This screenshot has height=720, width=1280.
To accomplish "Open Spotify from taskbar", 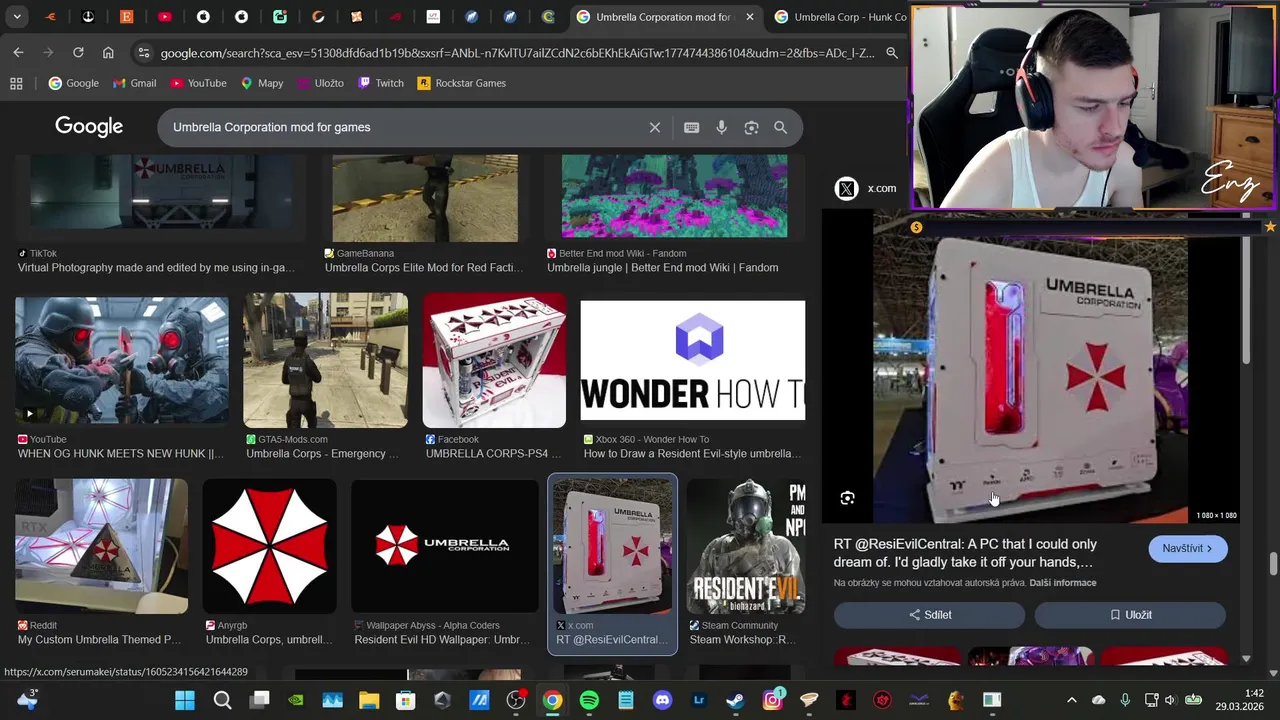I will click(589, 700).
